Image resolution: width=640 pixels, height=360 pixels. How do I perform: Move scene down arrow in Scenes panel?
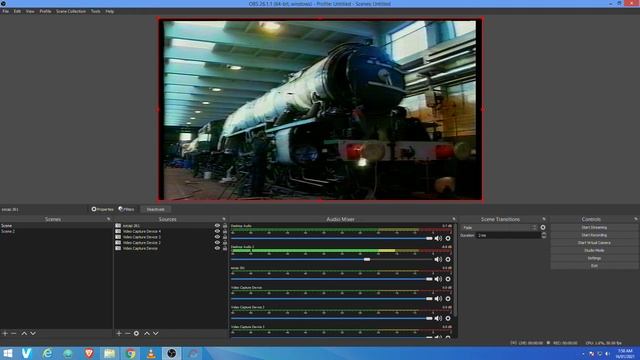[x=33, y=333]
